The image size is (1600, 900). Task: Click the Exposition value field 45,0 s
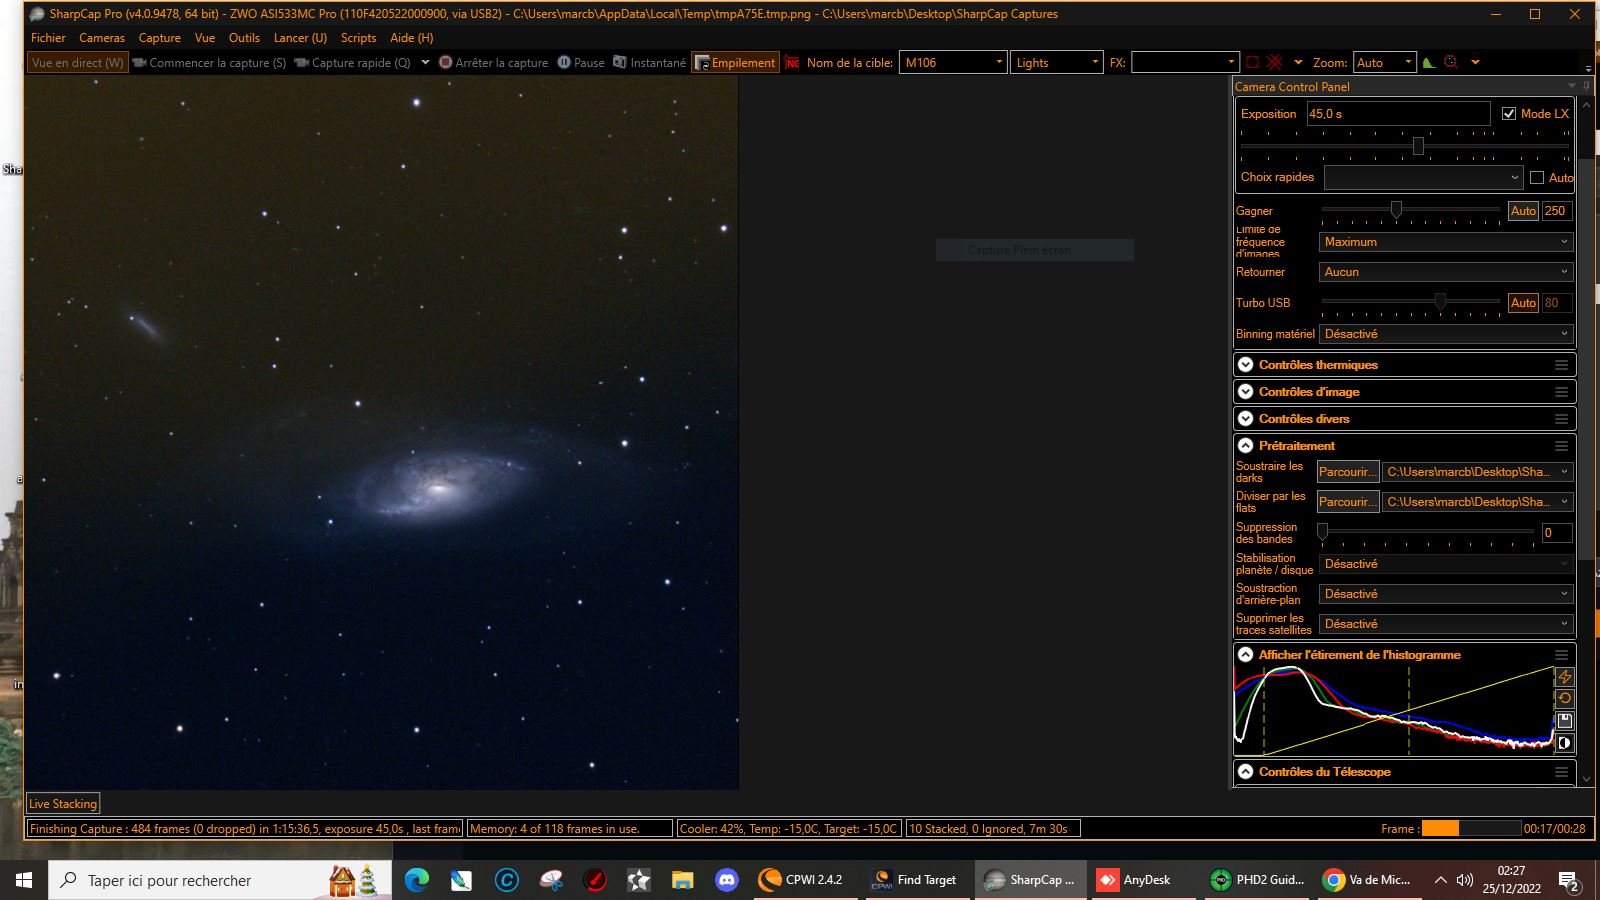1398,114
